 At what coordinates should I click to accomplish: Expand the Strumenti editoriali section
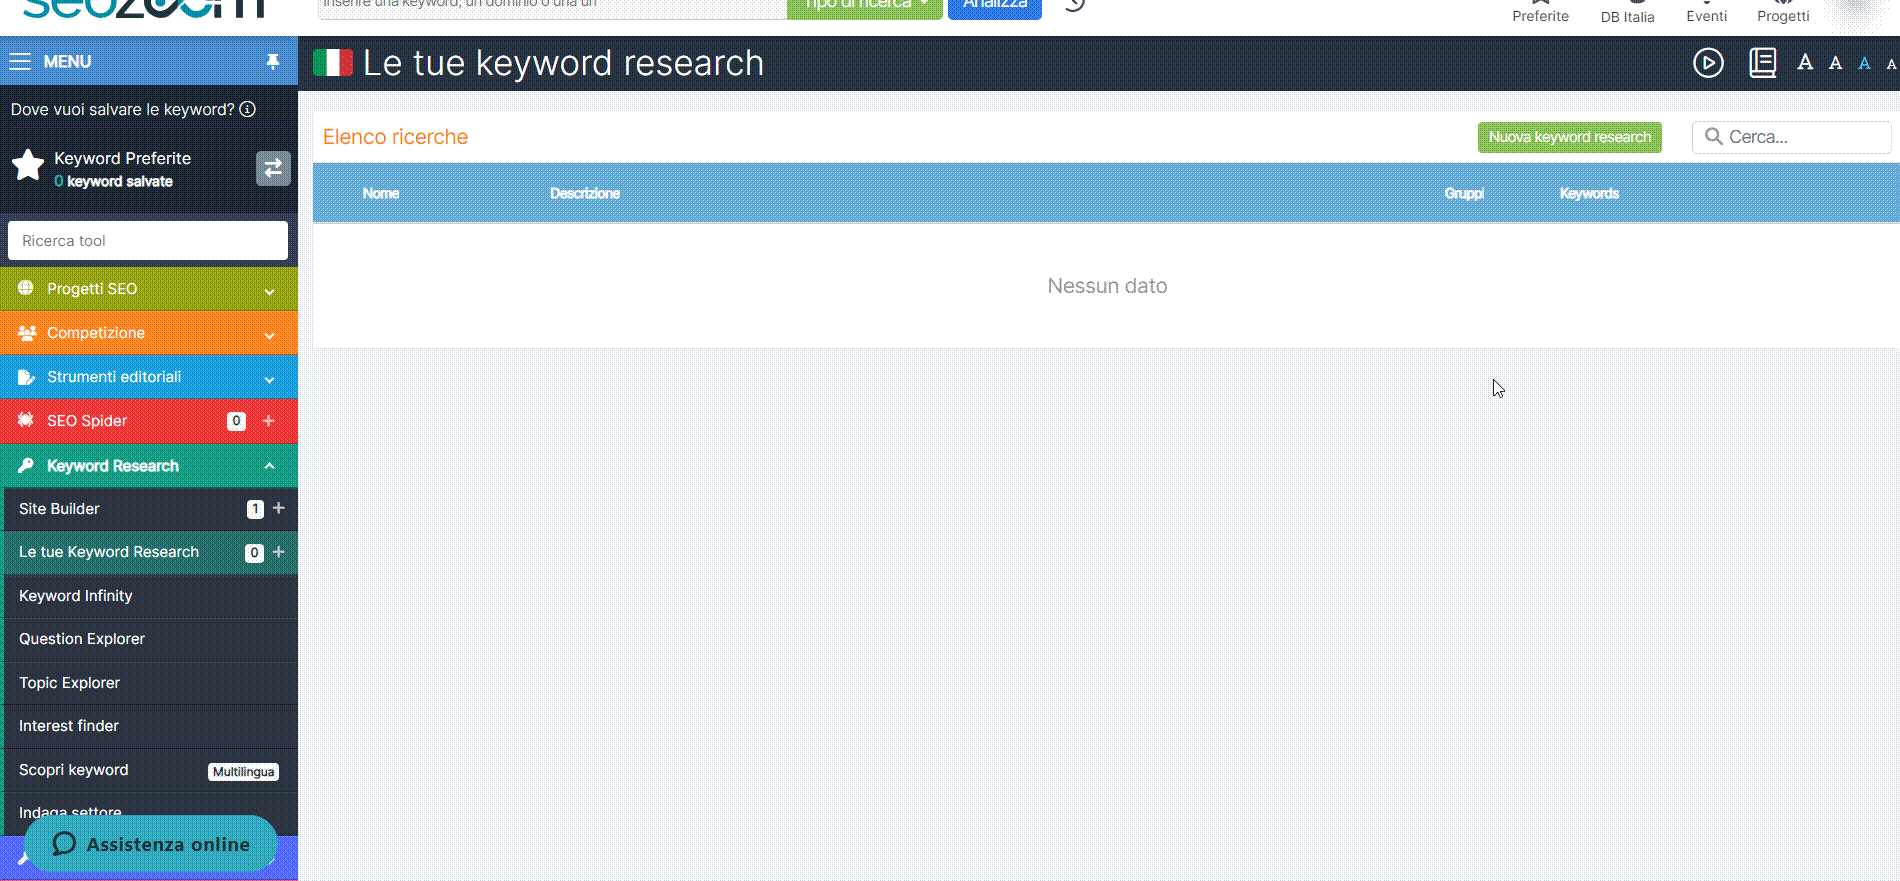pos(269,380)
